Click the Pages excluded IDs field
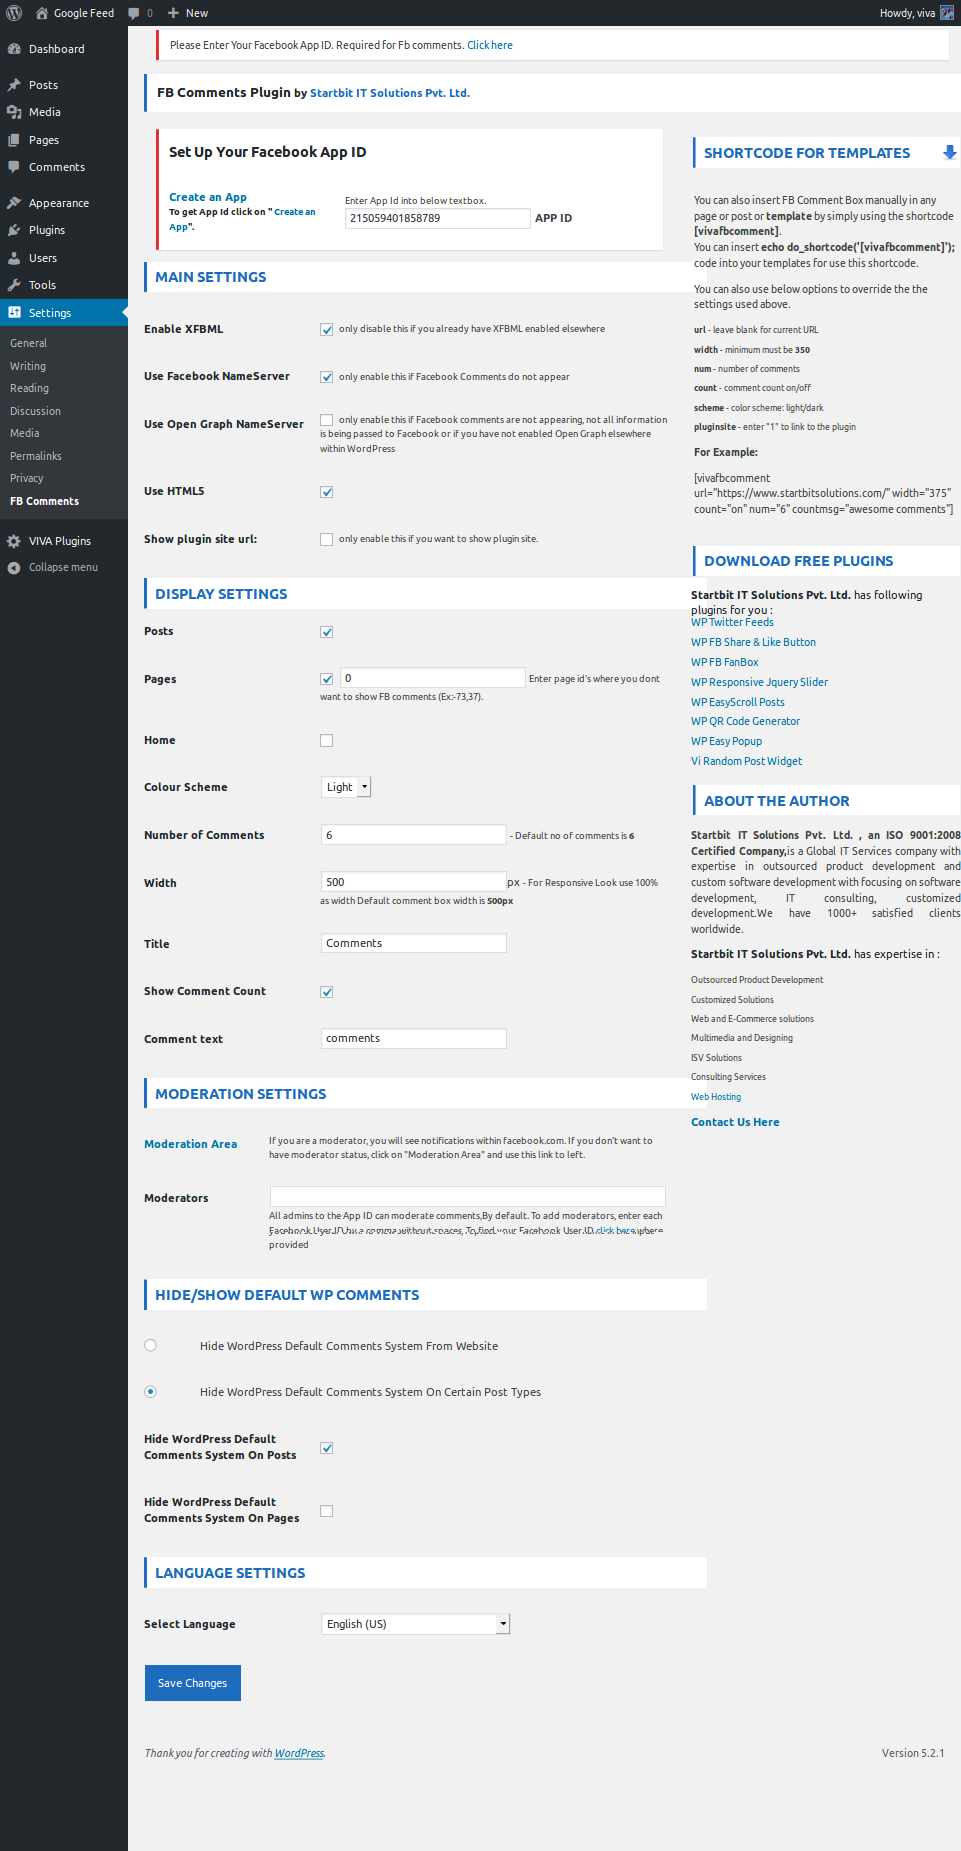 432,678
